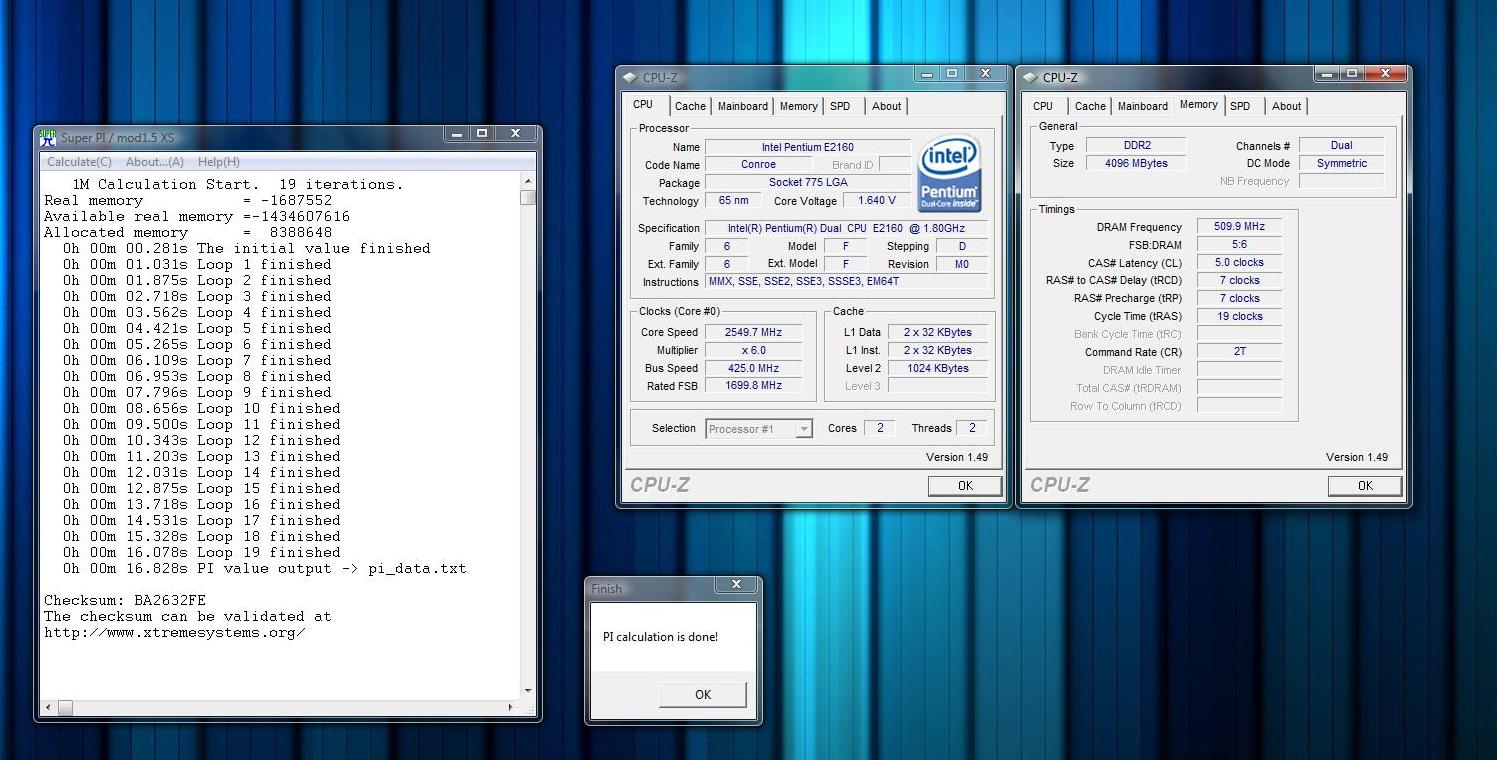Click the DRAM Frequency value 509.9 MHz

coord(1238,227)
